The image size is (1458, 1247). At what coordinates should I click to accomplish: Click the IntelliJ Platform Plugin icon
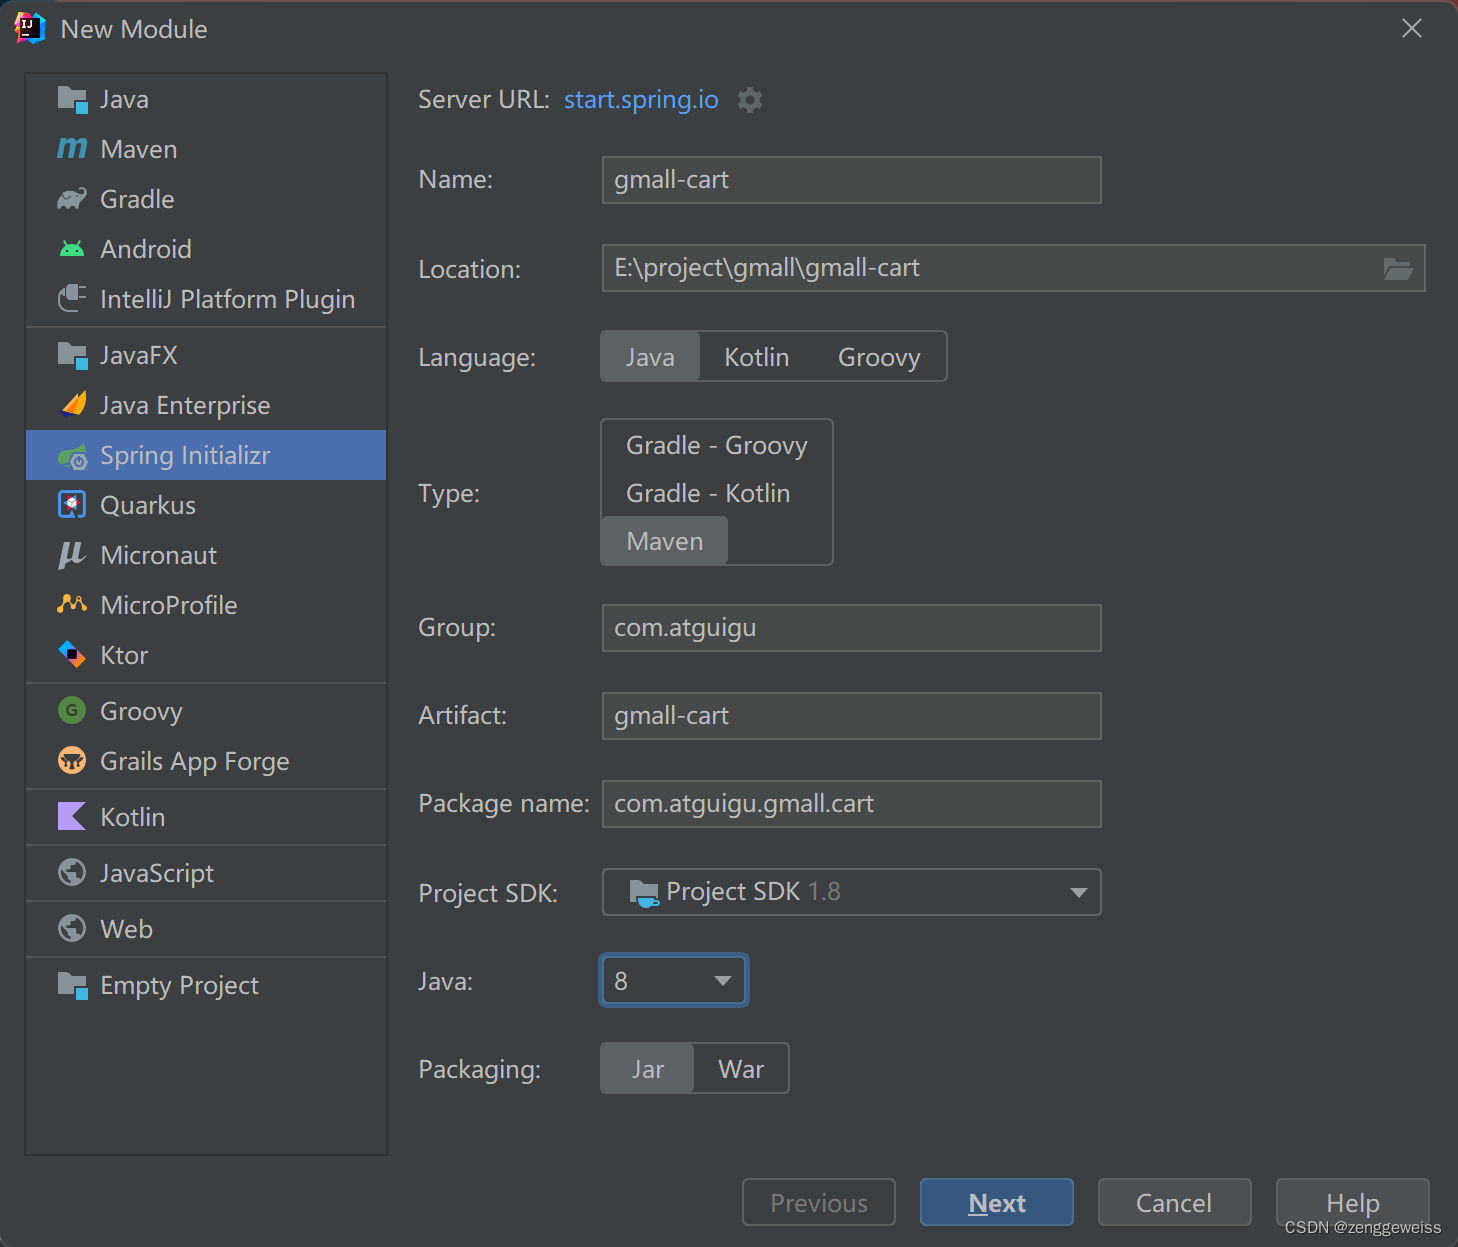pos(72,299)
